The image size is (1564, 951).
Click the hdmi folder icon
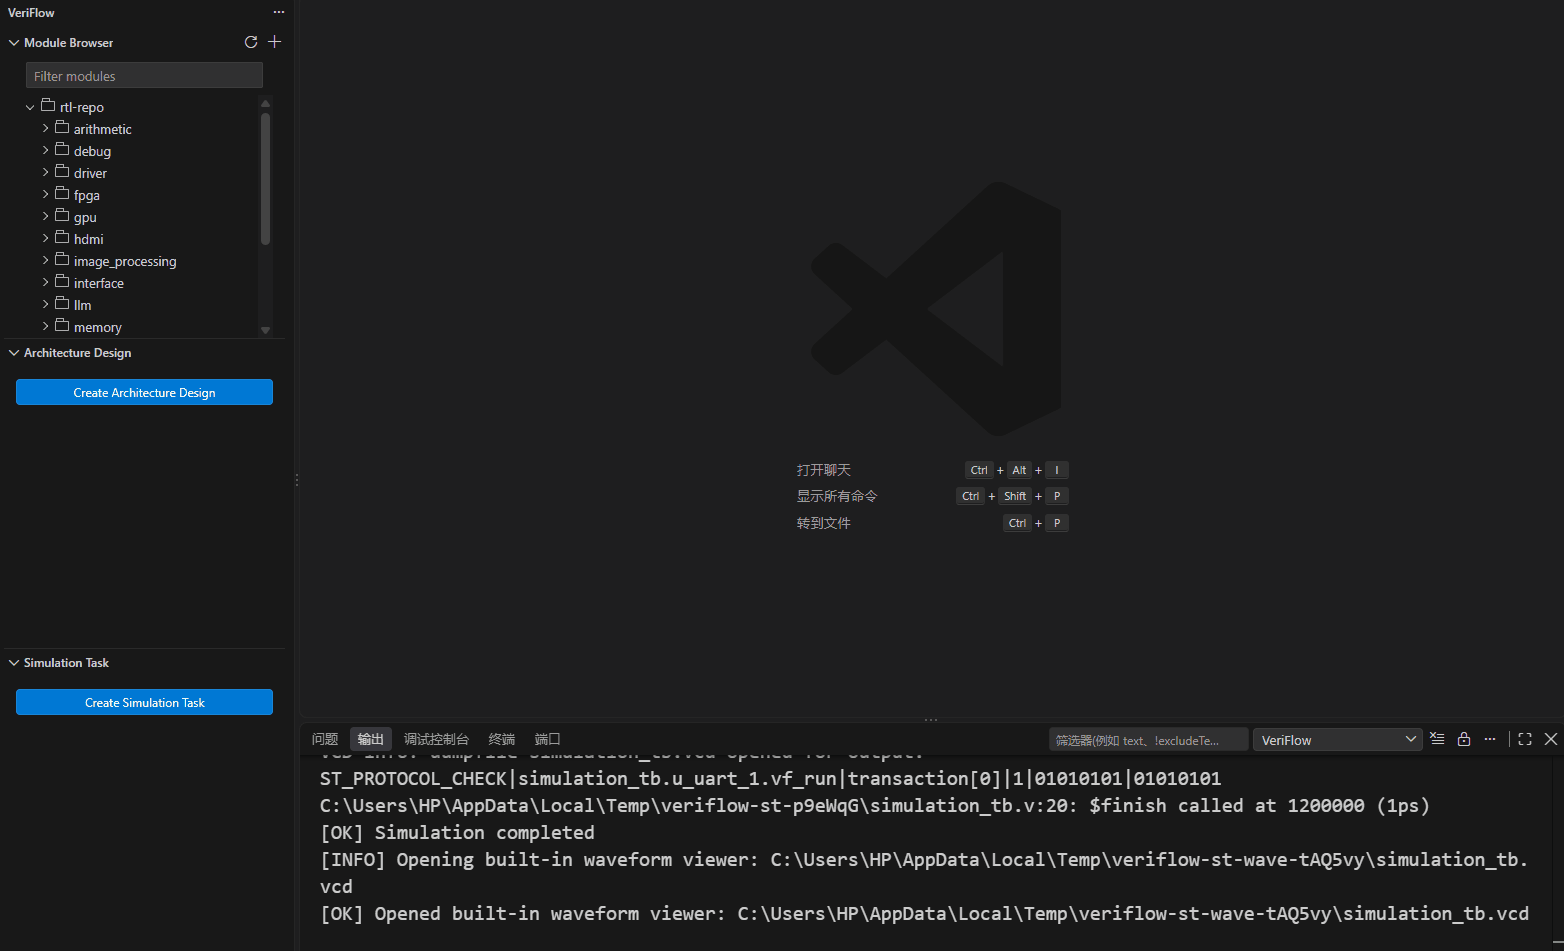(62, 238)
